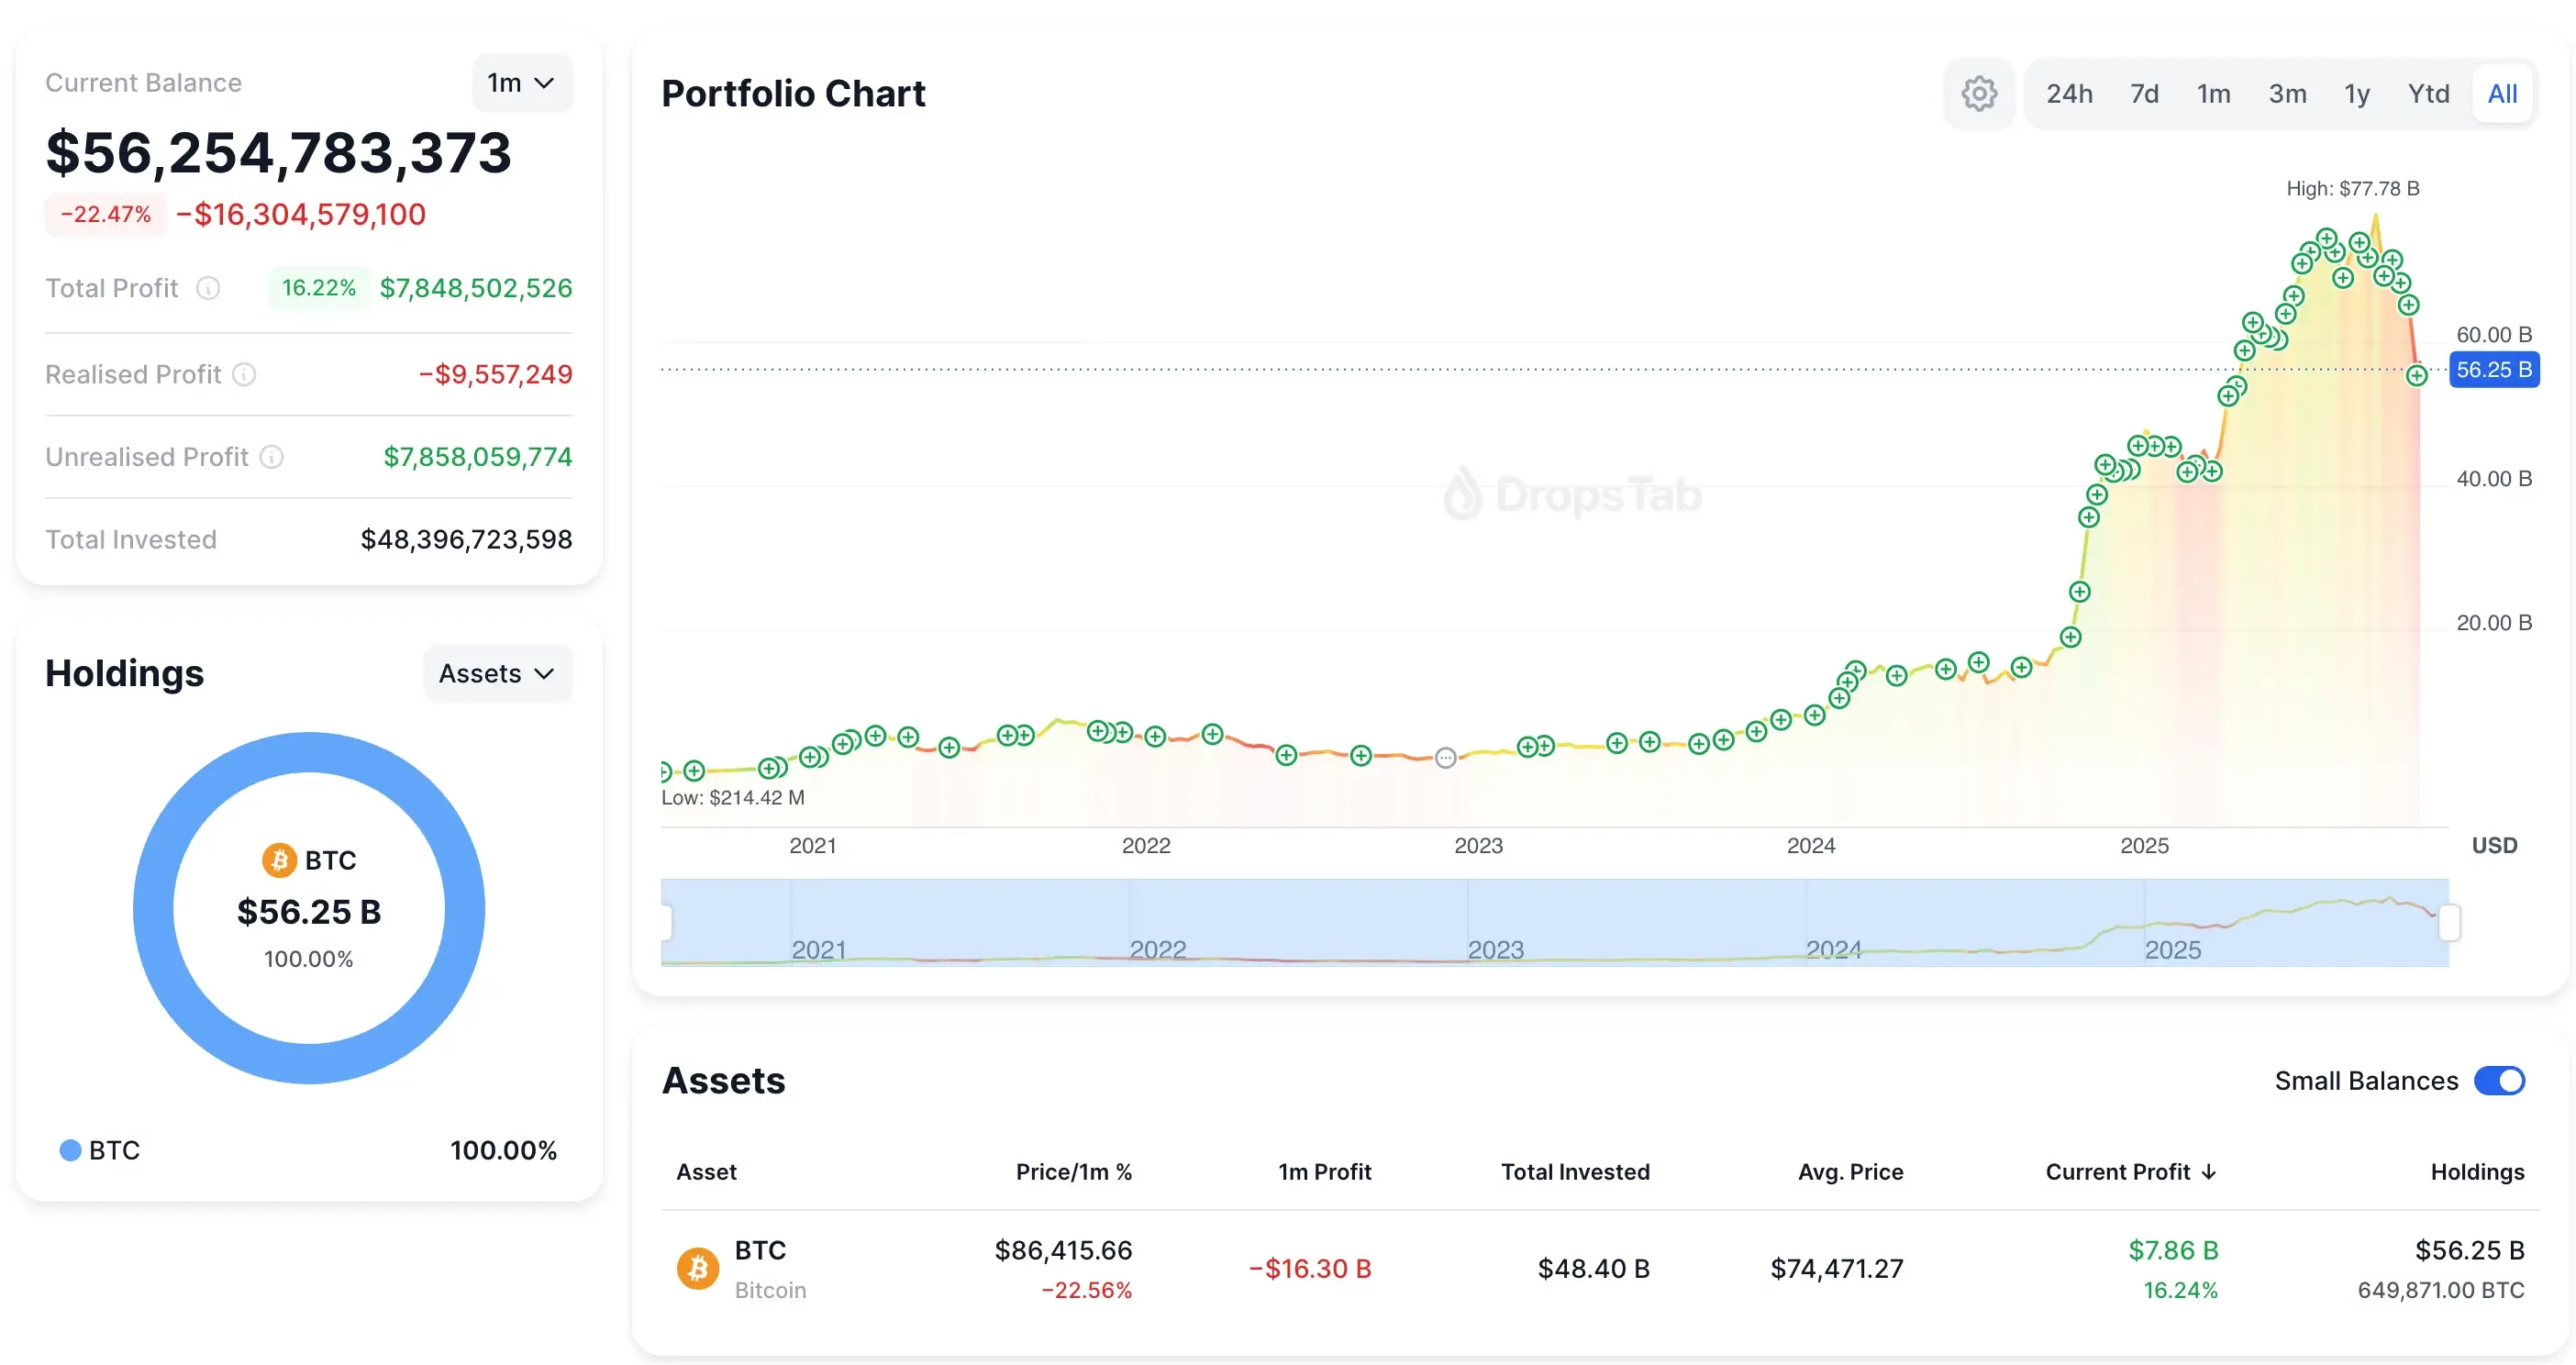Click the blue BTC legend dot
This screenshot has width=2576, height=1365.
[70, 1150]
